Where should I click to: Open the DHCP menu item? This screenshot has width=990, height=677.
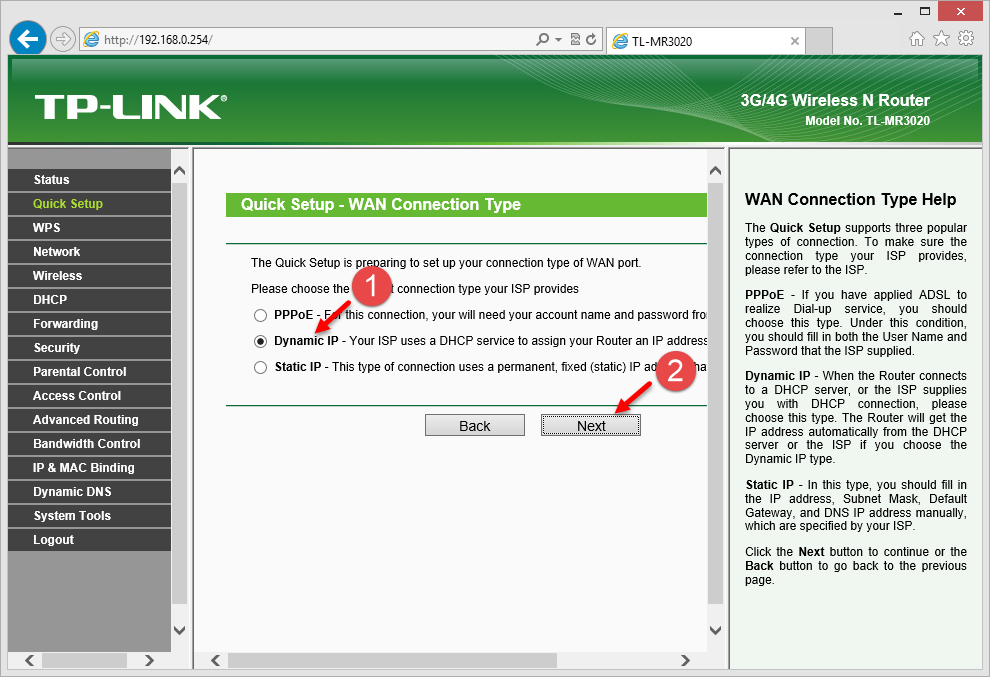[x=89, y=300]
